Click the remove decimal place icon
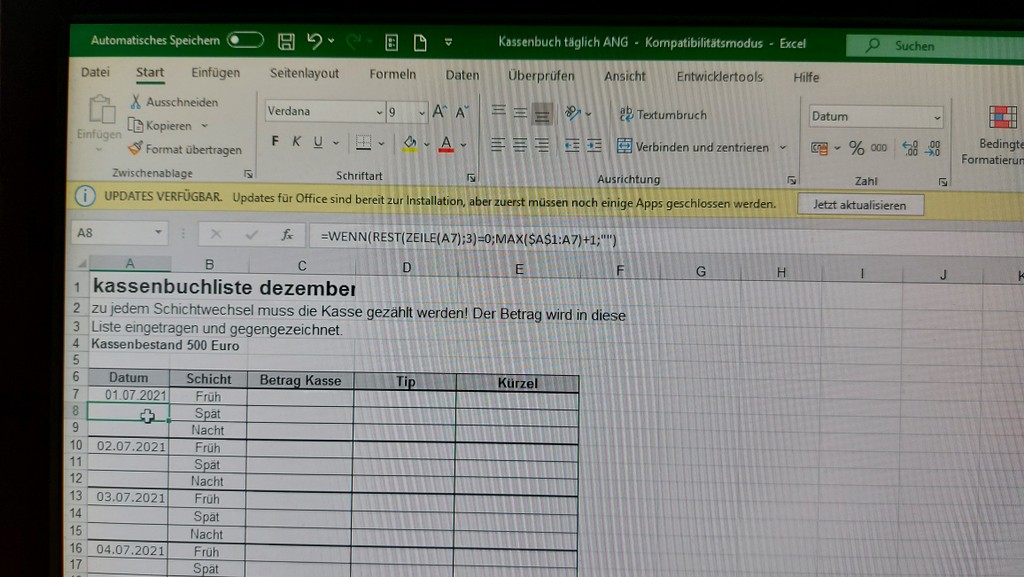 (x=933, y=149)
